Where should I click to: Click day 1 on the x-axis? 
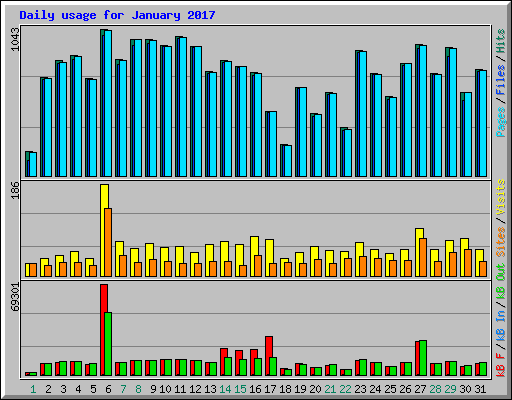[33, 389]
